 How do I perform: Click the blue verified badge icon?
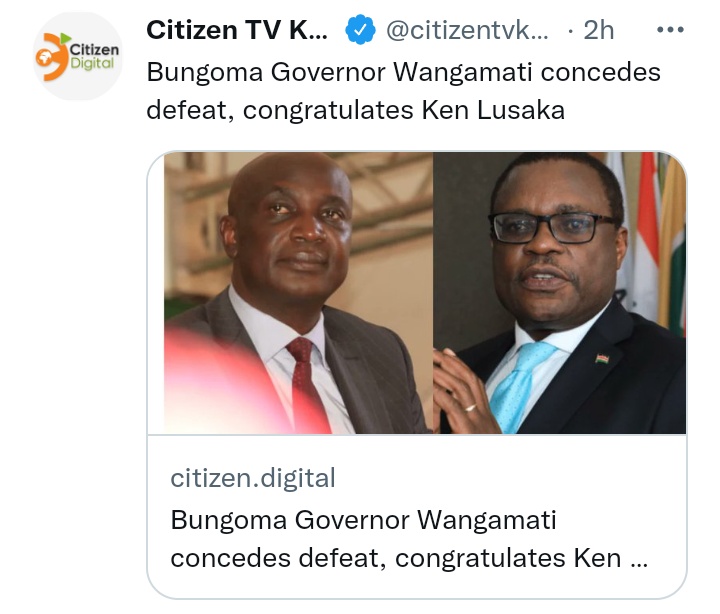(360, 30)
